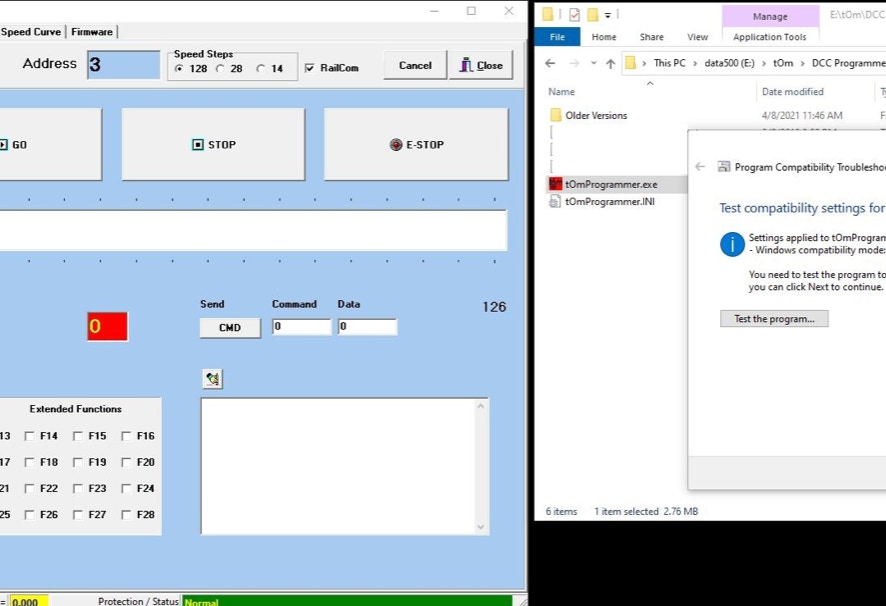886x606 pixels.
Task: Go back in the troubleshooter dialog
Action: tap(700, 167)
